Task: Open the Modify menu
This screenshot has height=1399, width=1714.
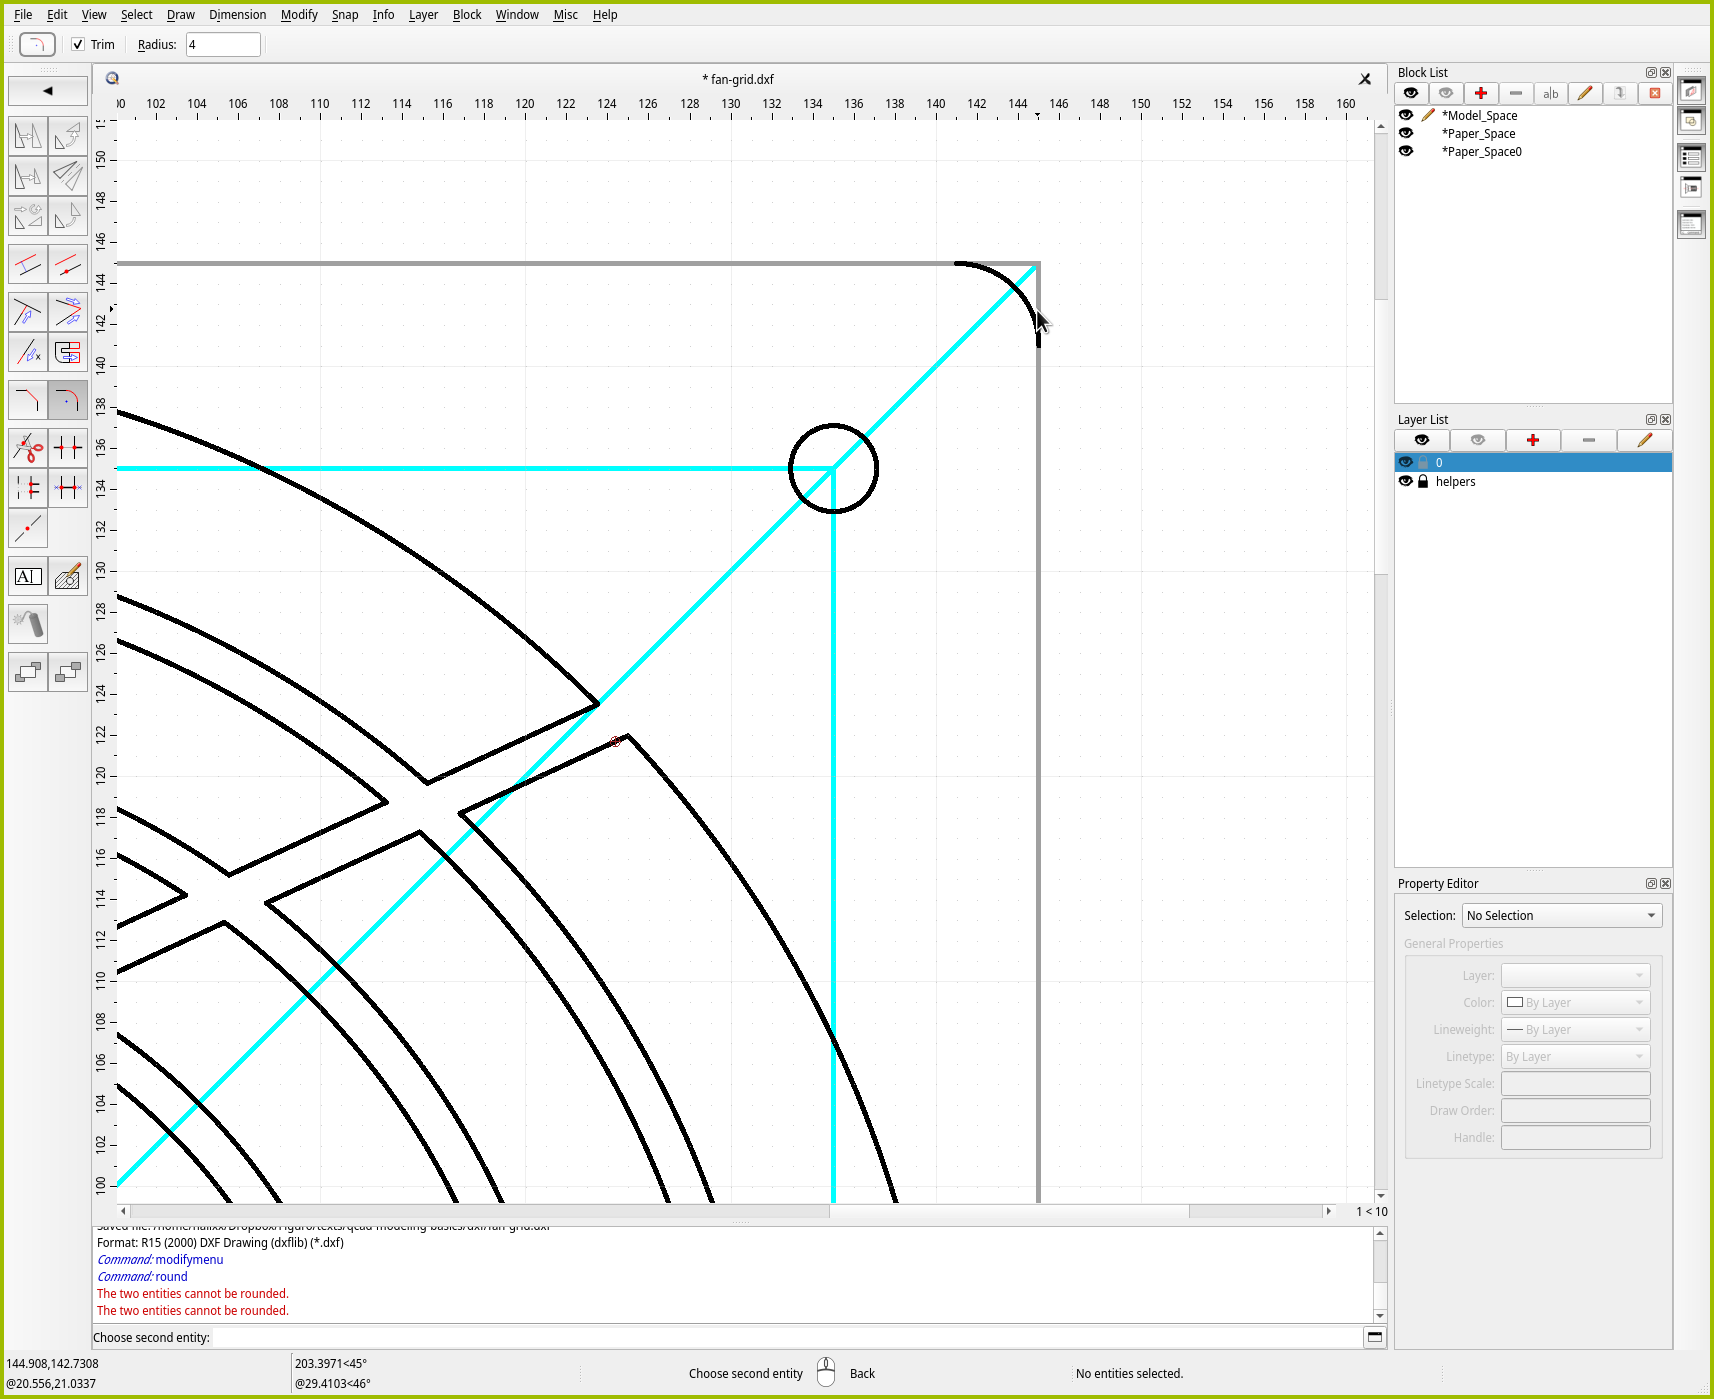Action: coord(298,15)
